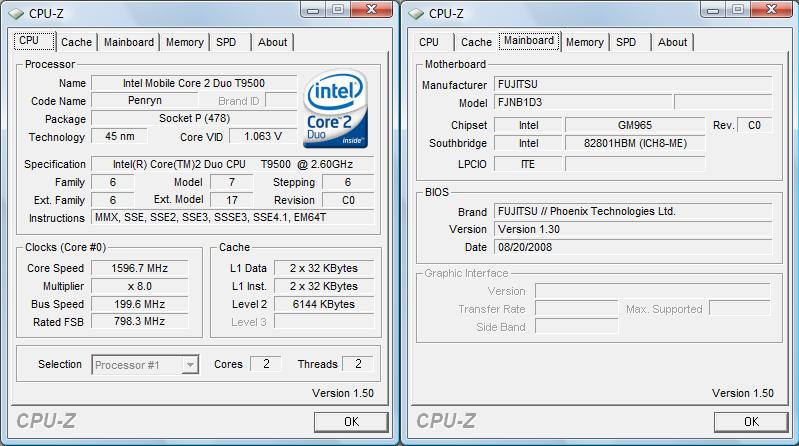The width and height of the screenshot is (799, 446).
Task: Open the Memory tab in right window
Action: [x=584, y=42]
